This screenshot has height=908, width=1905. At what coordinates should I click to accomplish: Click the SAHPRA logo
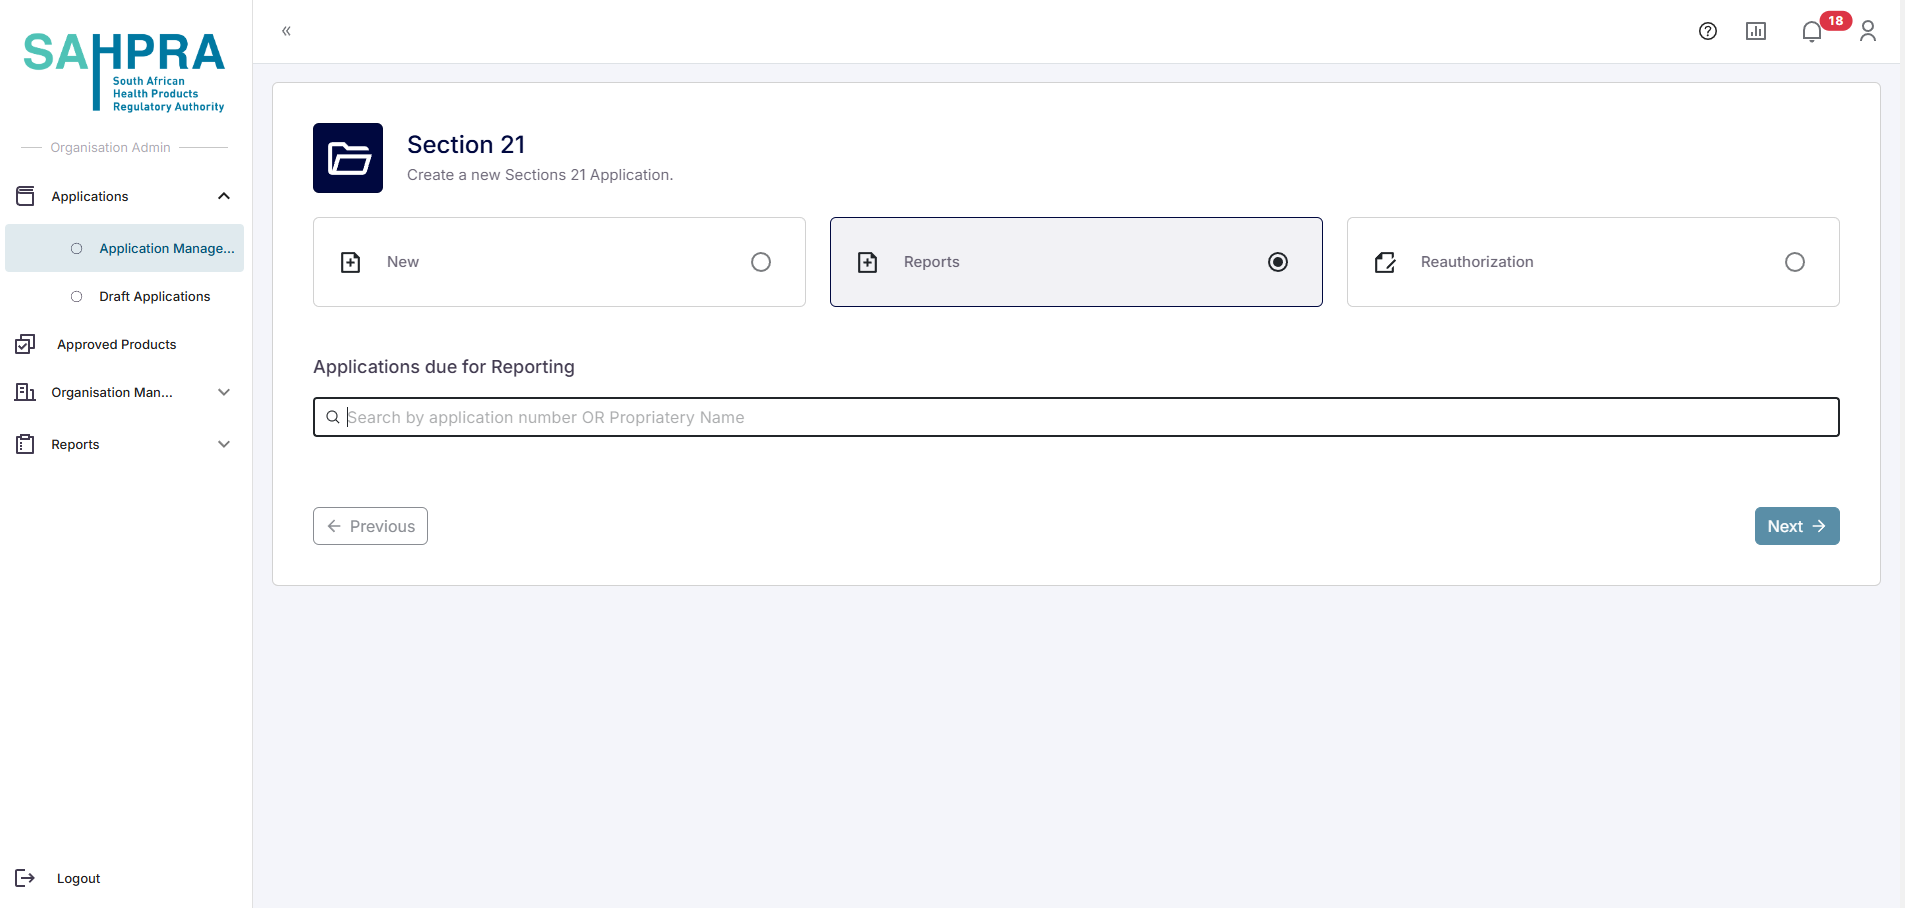tap(124, 70)
